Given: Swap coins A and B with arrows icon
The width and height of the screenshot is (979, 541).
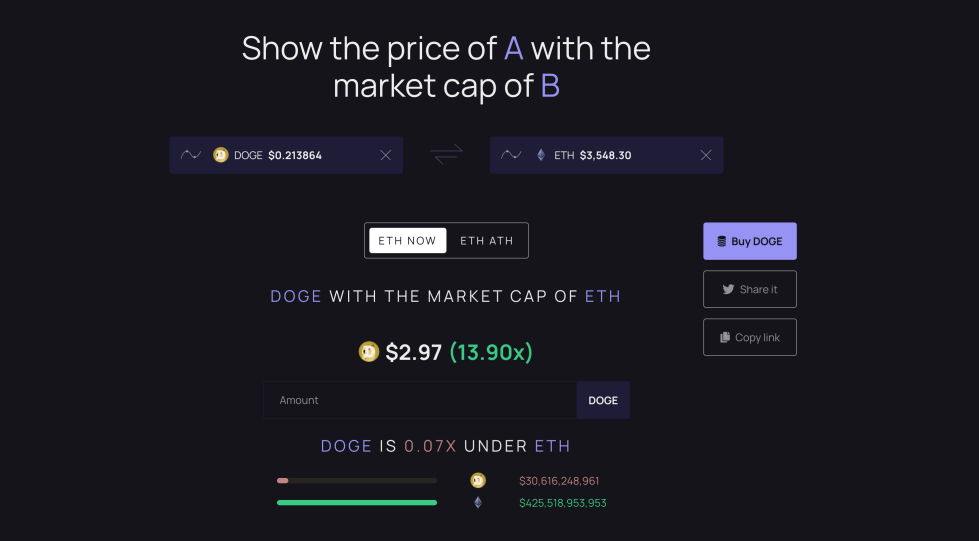Looking at the screenshot, I should click(446, 154).
